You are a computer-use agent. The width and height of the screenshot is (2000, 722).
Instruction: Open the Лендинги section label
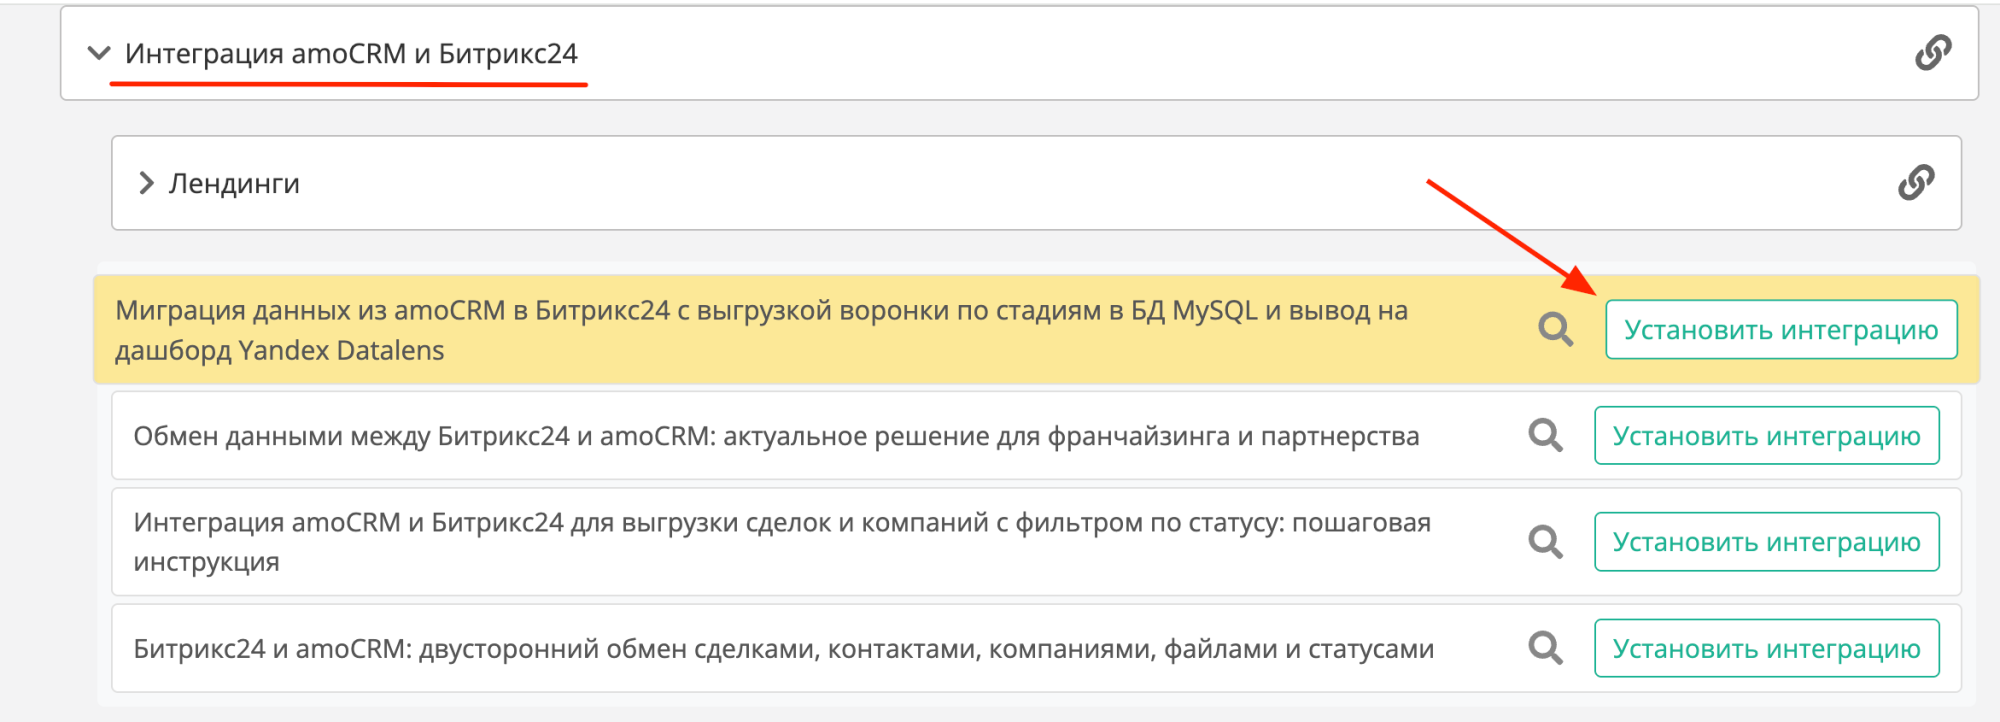(x=234, y=184)
